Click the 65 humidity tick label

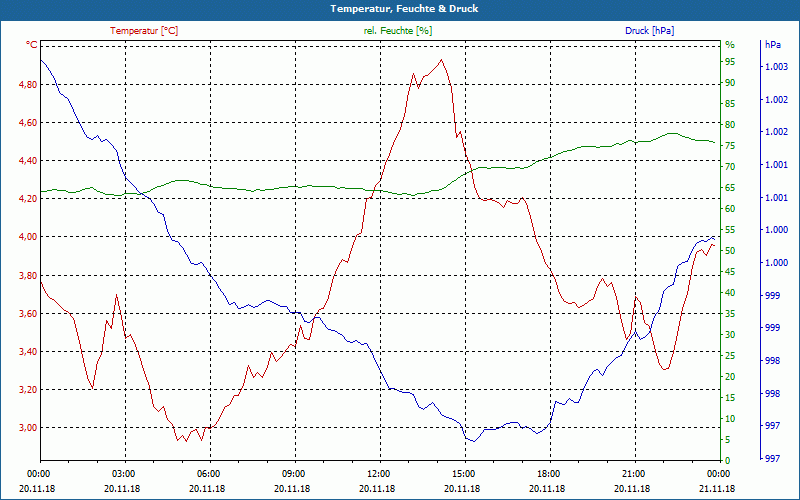click(x=730, y=188)
